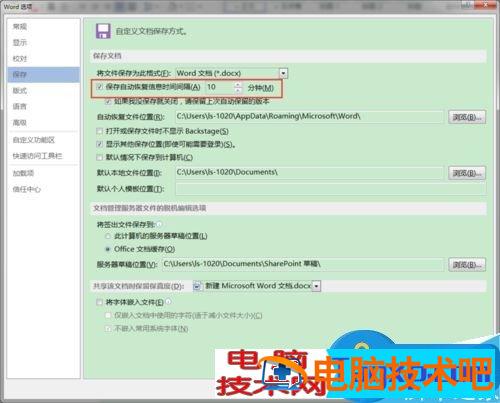Click the 服务器草稿位置 path field
Screen dimensions: 500x403
pyautogui.click(x=303, y=264)
